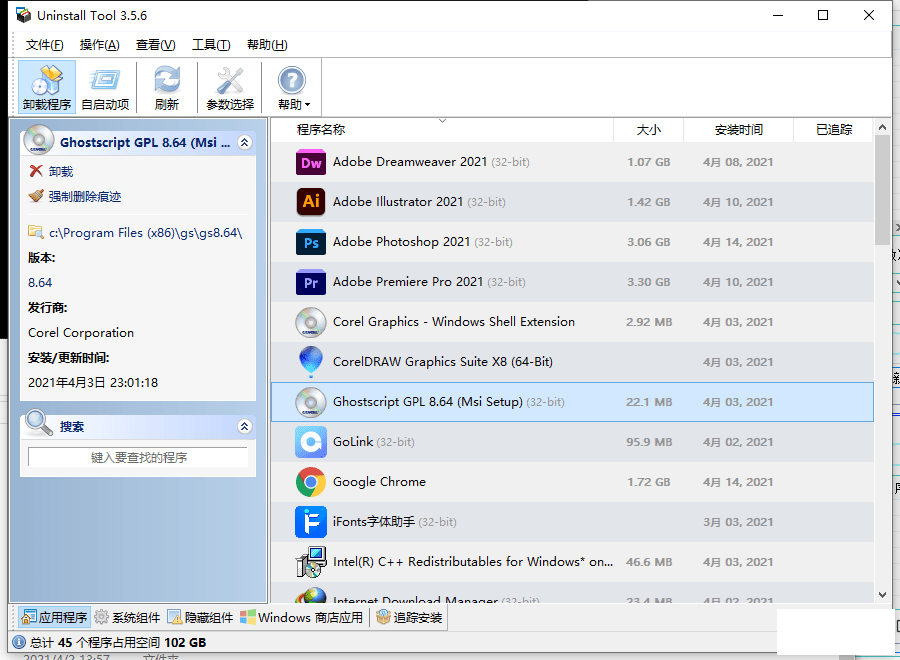900x660 pixels.
Task: Switch to the 隐藏组件 tab
Action: pos(200,618)
